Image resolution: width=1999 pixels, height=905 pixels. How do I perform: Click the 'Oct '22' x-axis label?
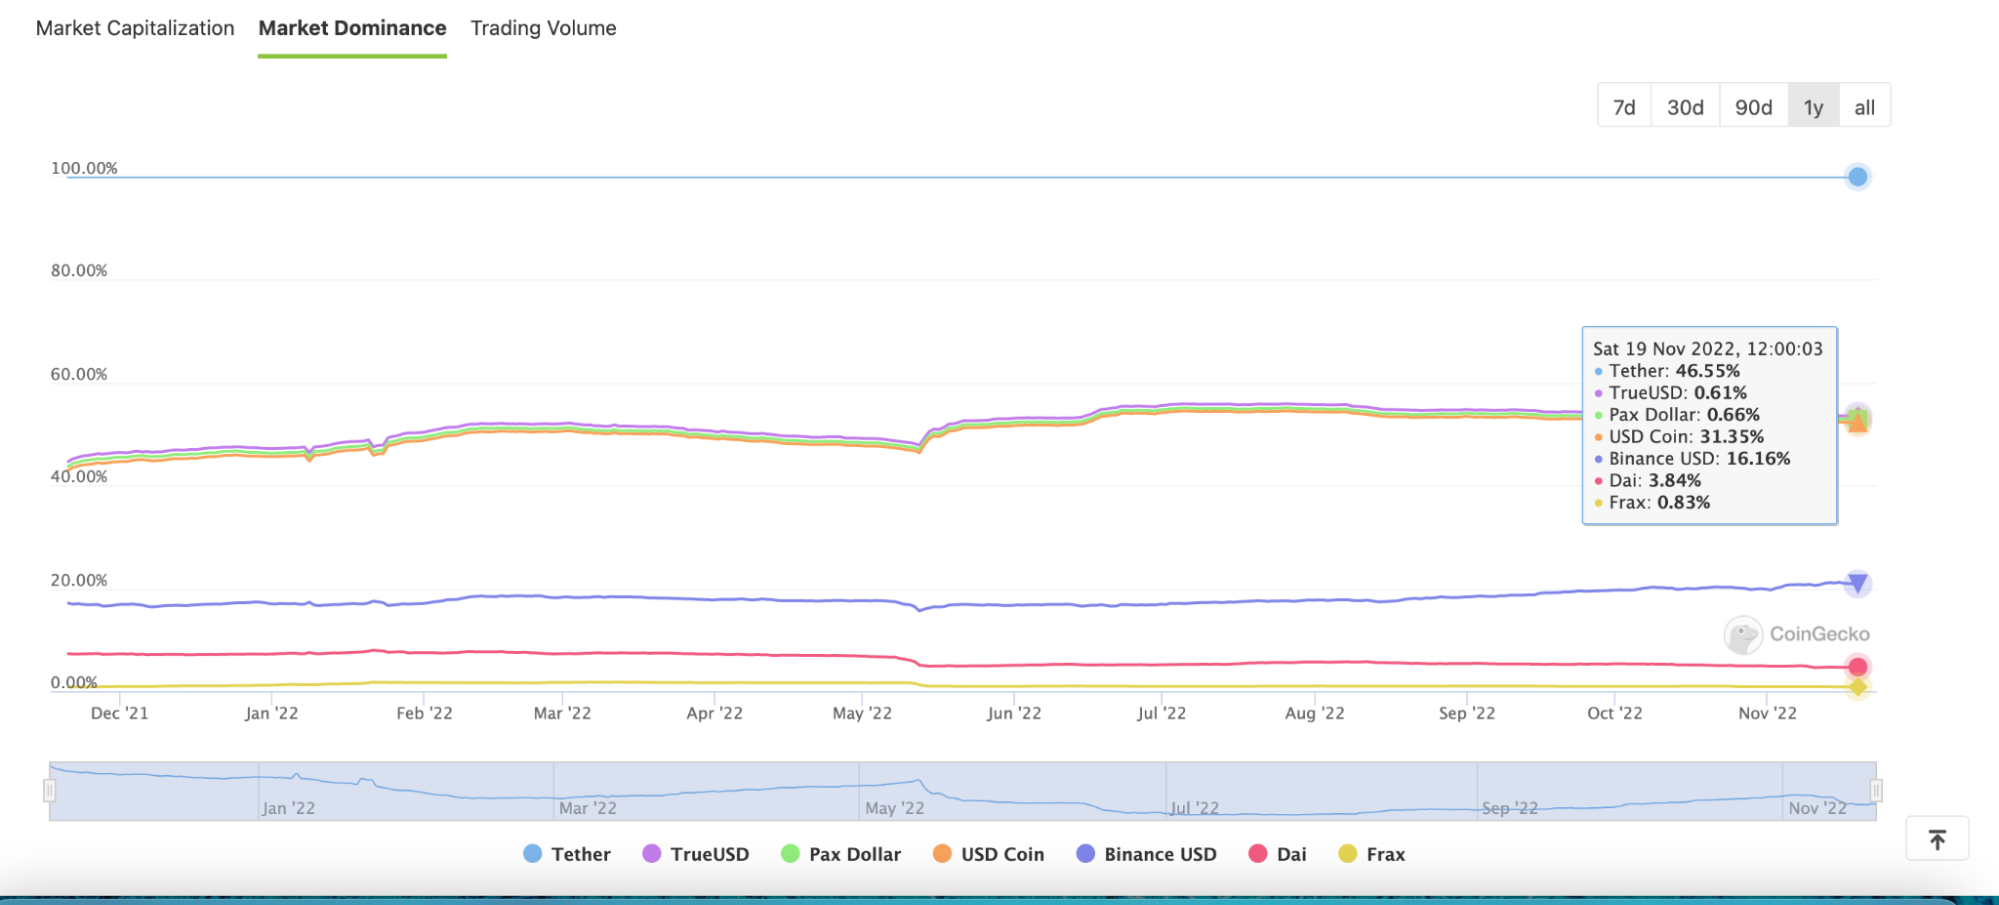1615,713
